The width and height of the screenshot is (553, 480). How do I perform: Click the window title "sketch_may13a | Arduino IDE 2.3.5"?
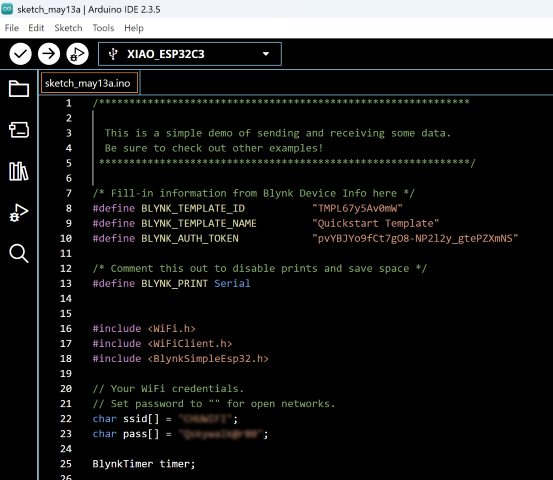pos(89,10)
